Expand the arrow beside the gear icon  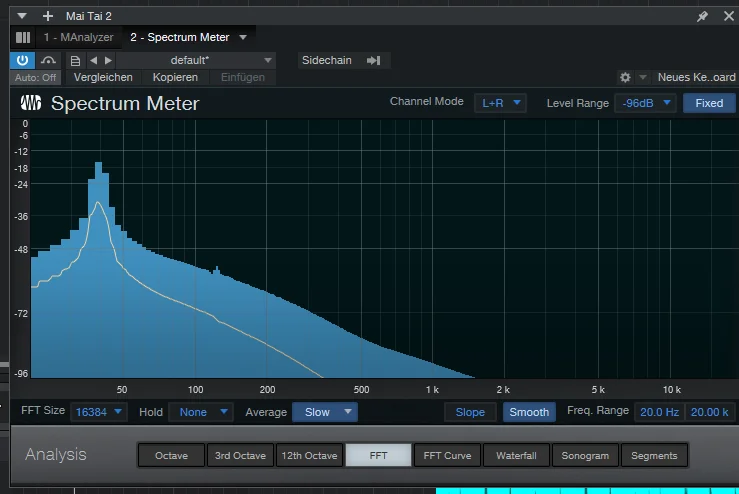point(642,77)
